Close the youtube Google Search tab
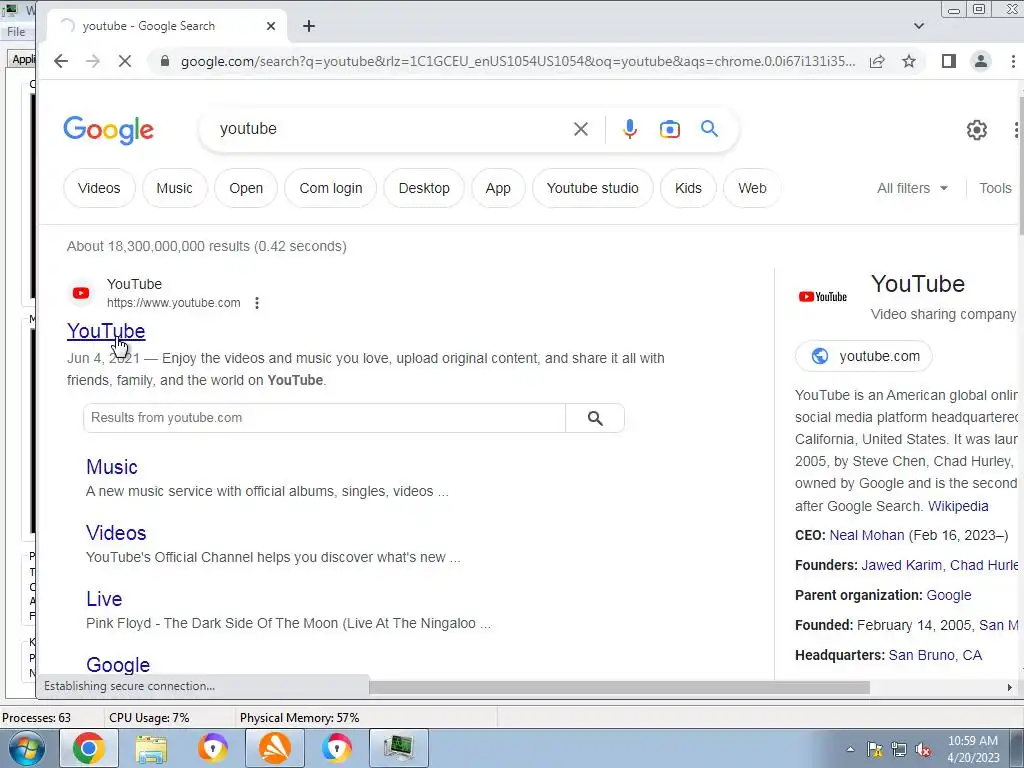This screenshot has width=1024, height=768. (271, 26)
